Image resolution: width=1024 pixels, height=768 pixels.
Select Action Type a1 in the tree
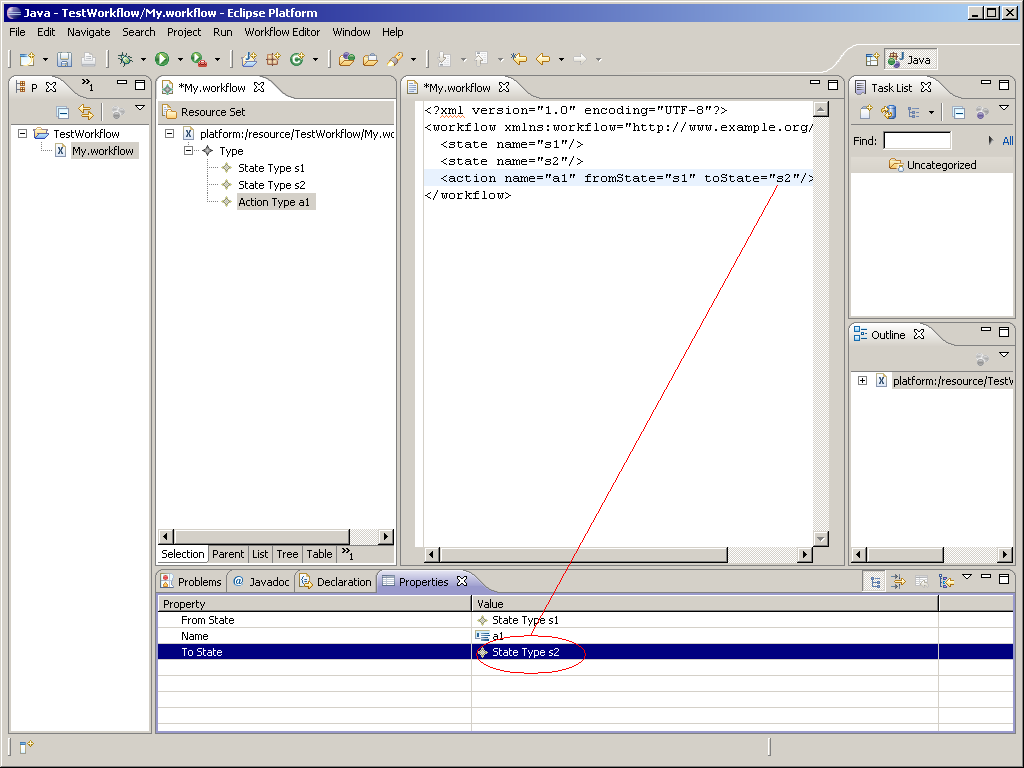(274, 202)
